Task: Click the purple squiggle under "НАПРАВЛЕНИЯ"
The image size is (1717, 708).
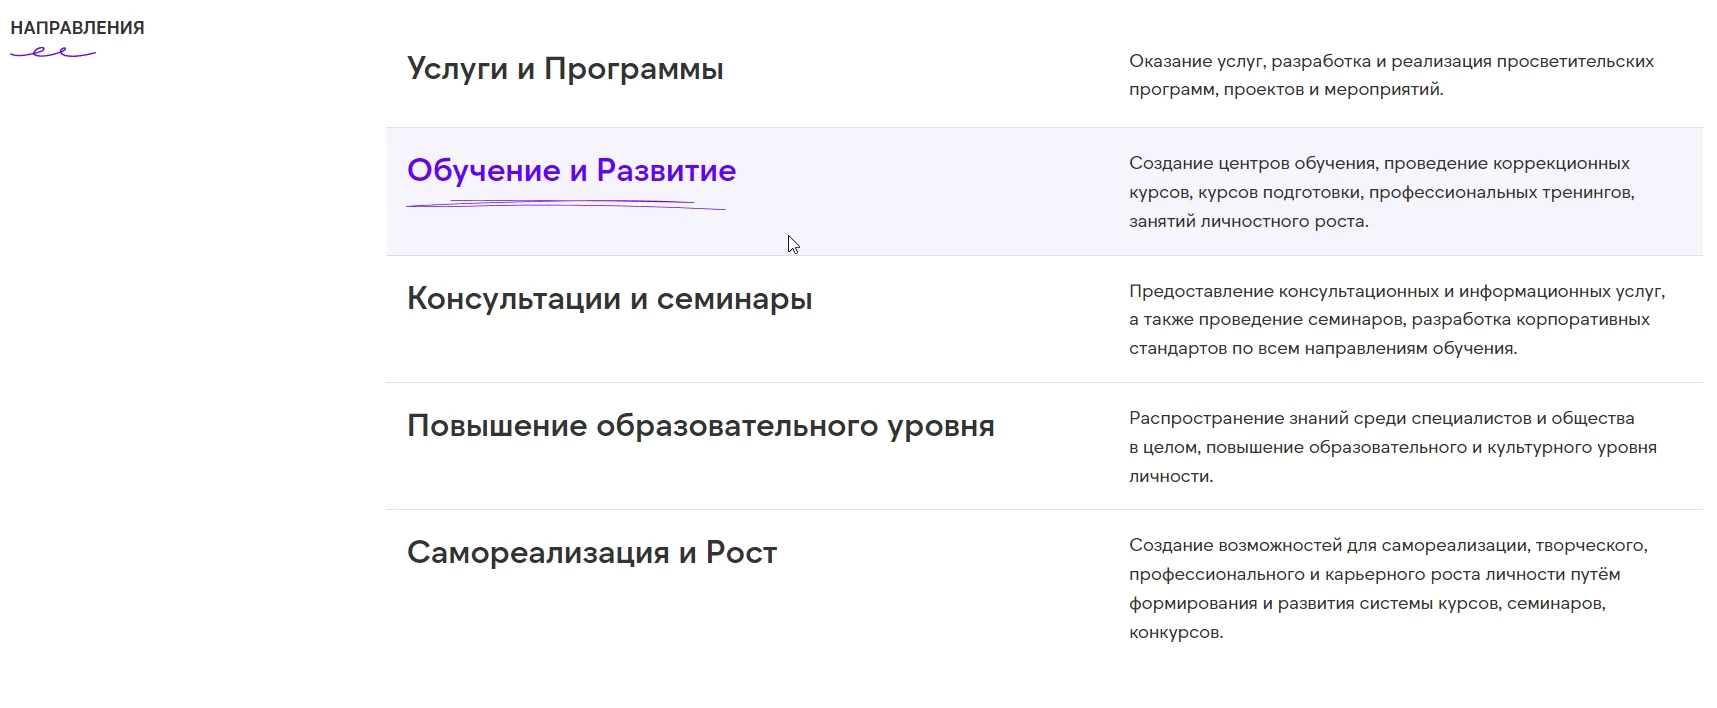Action: pyautogui.click(x=52, y=53)
